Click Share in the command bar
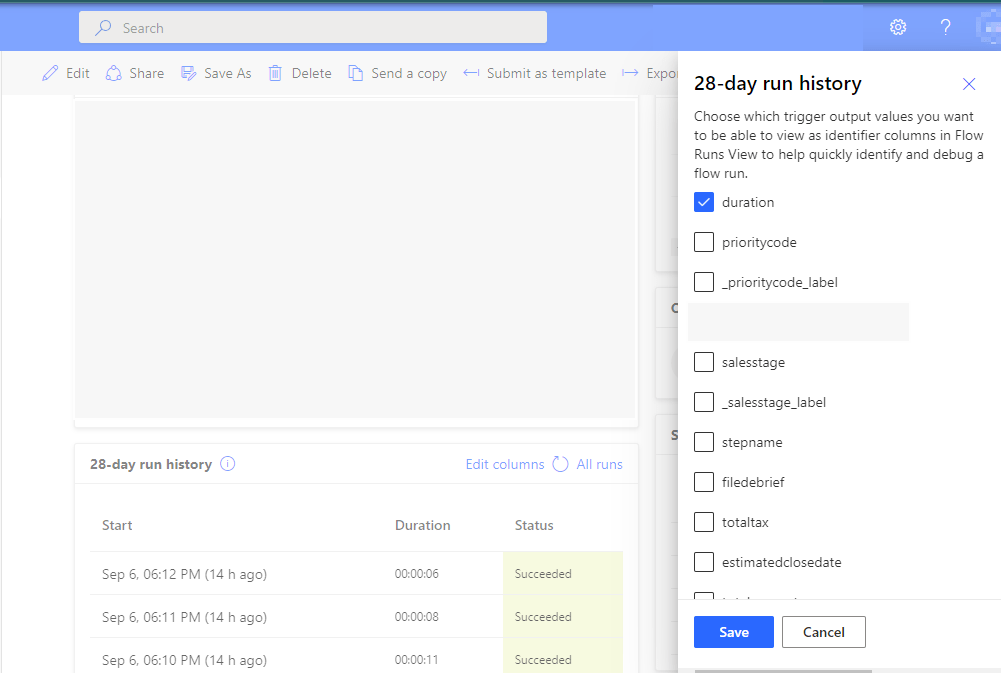1001x673 pixels. [x=135, y=73]
